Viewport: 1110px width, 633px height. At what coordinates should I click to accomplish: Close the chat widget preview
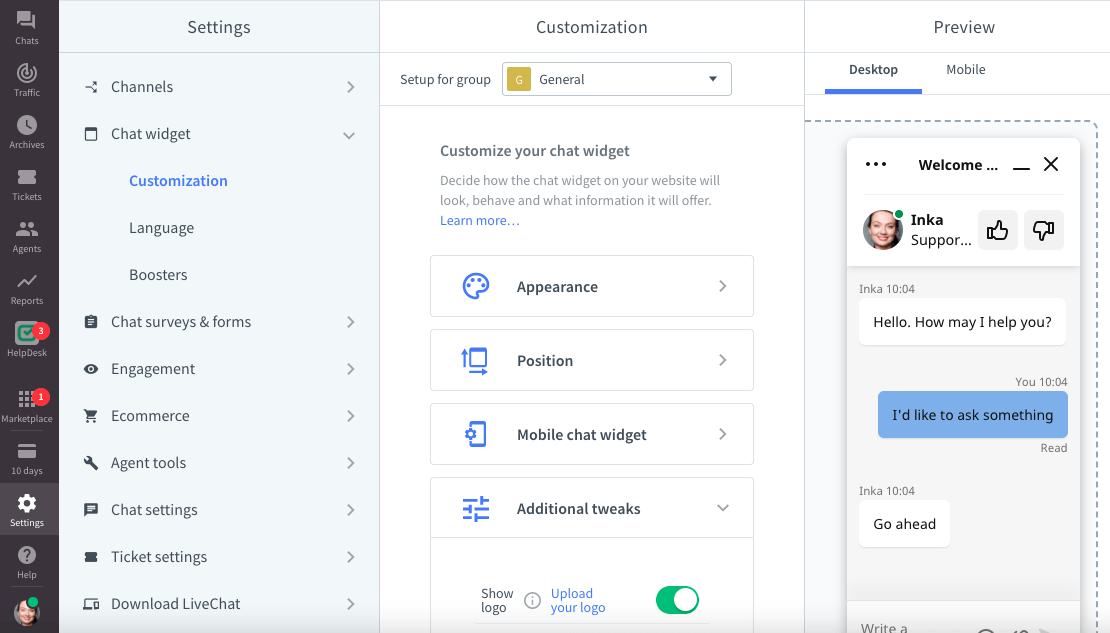pos(1051,164)
